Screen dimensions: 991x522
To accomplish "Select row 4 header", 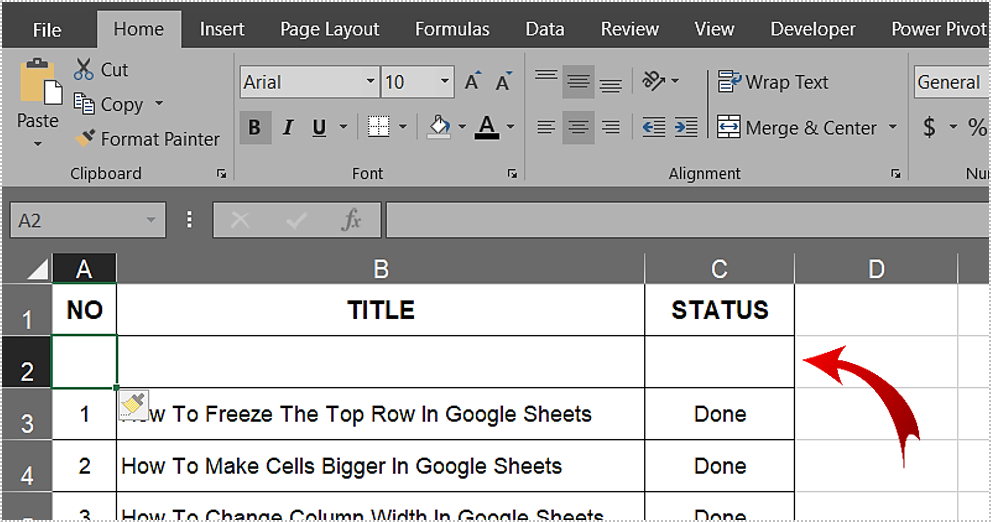I will click(x=27, y=466).
